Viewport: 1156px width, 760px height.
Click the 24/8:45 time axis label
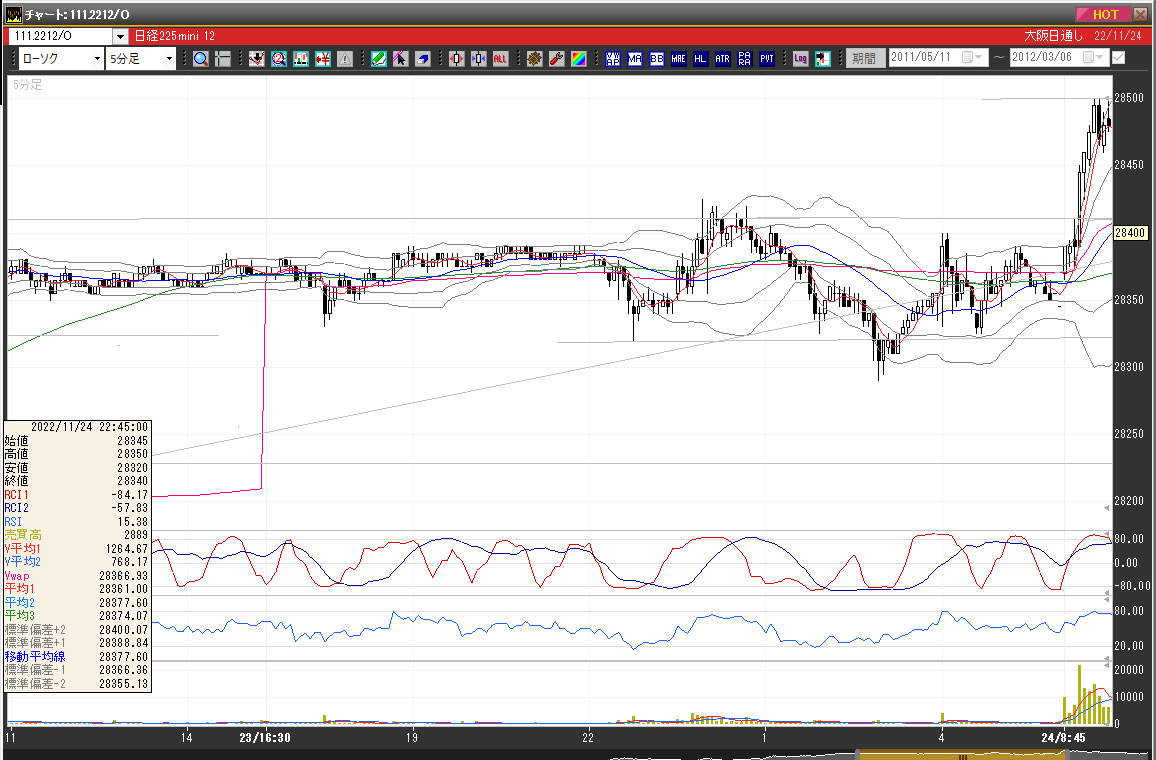1062,737
